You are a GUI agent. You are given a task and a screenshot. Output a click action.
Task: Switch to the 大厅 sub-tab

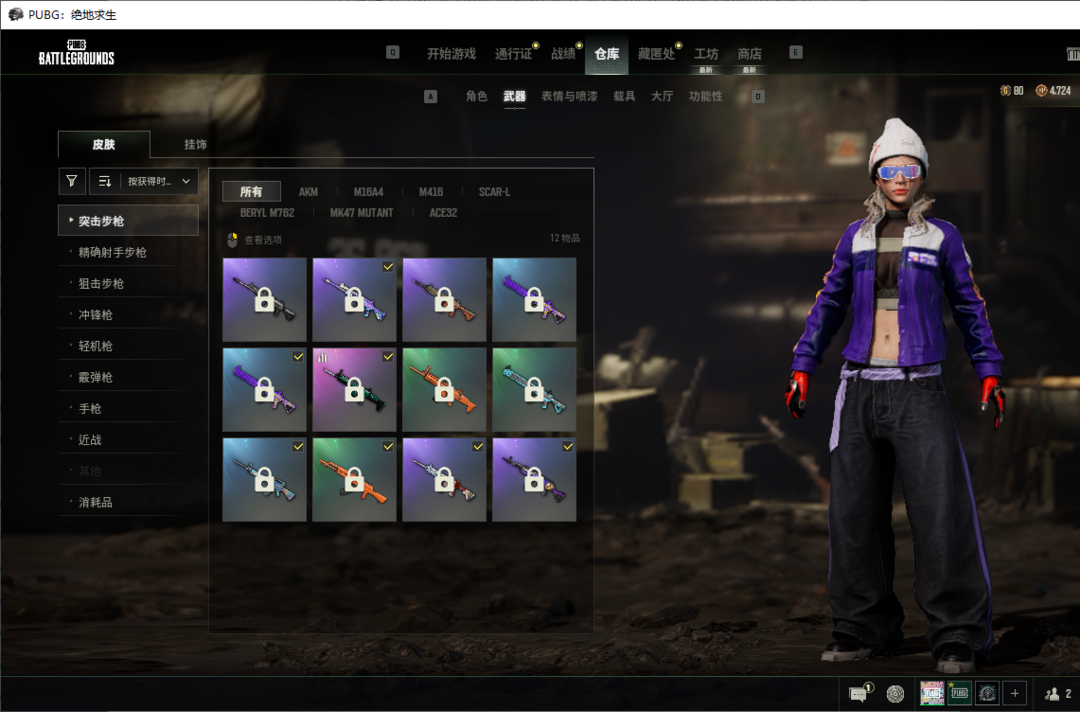pos(662,96)
